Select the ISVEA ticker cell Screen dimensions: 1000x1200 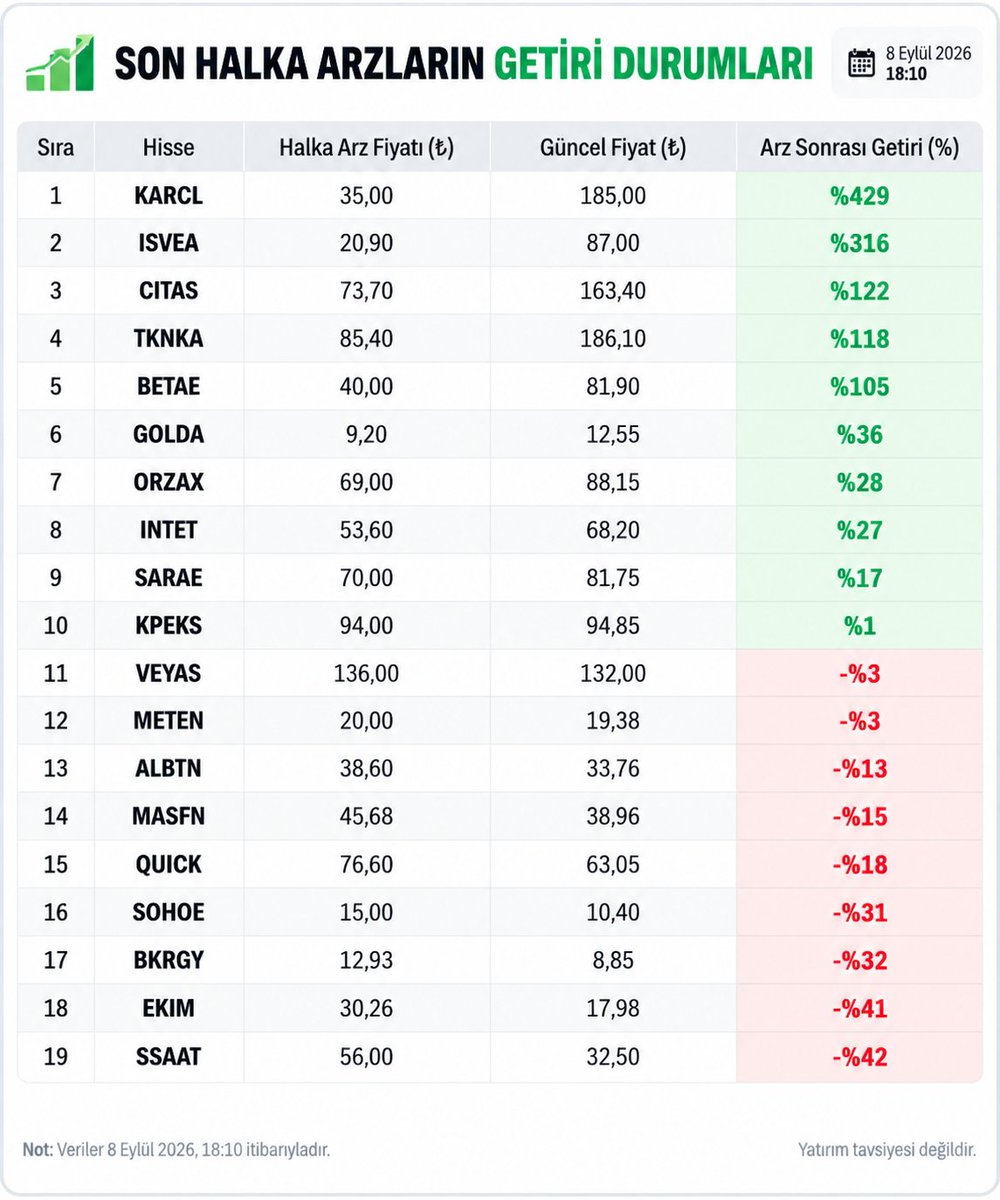(x=168, y=244)
